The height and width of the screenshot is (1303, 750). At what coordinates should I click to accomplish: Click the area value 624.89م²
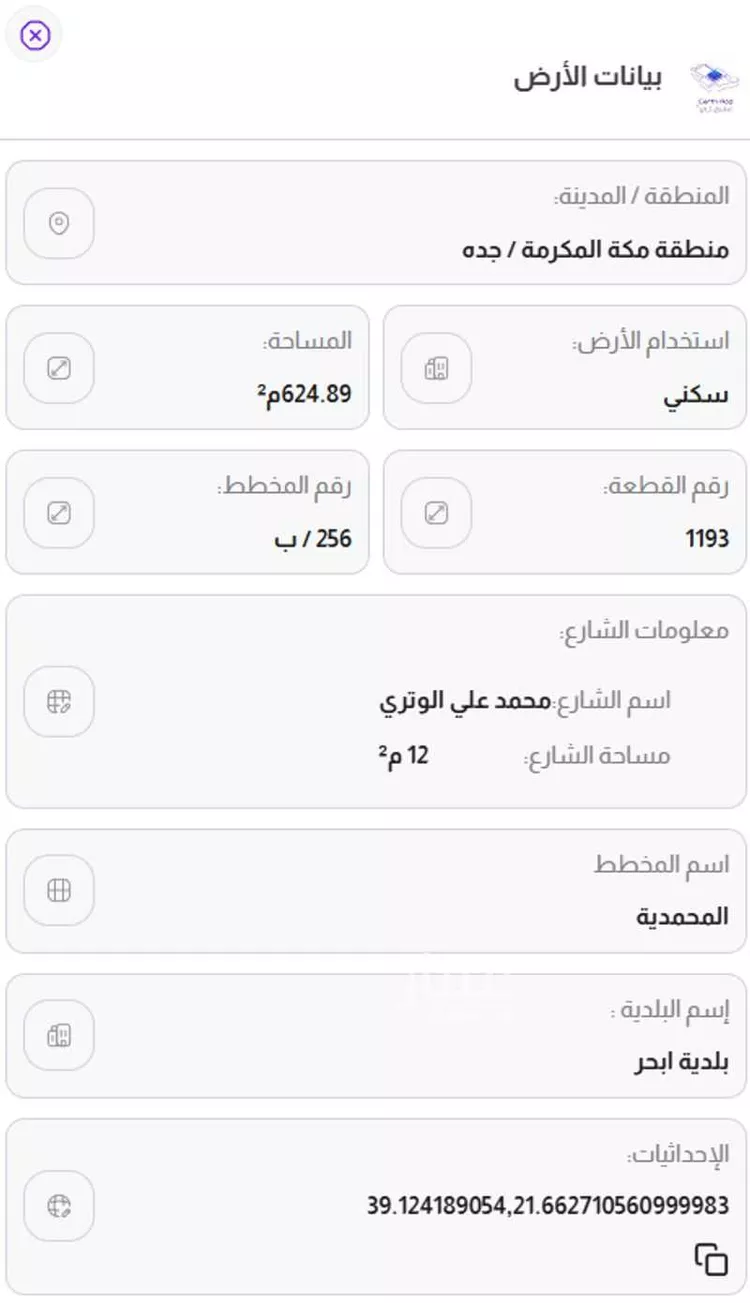(x=304, y=394)
